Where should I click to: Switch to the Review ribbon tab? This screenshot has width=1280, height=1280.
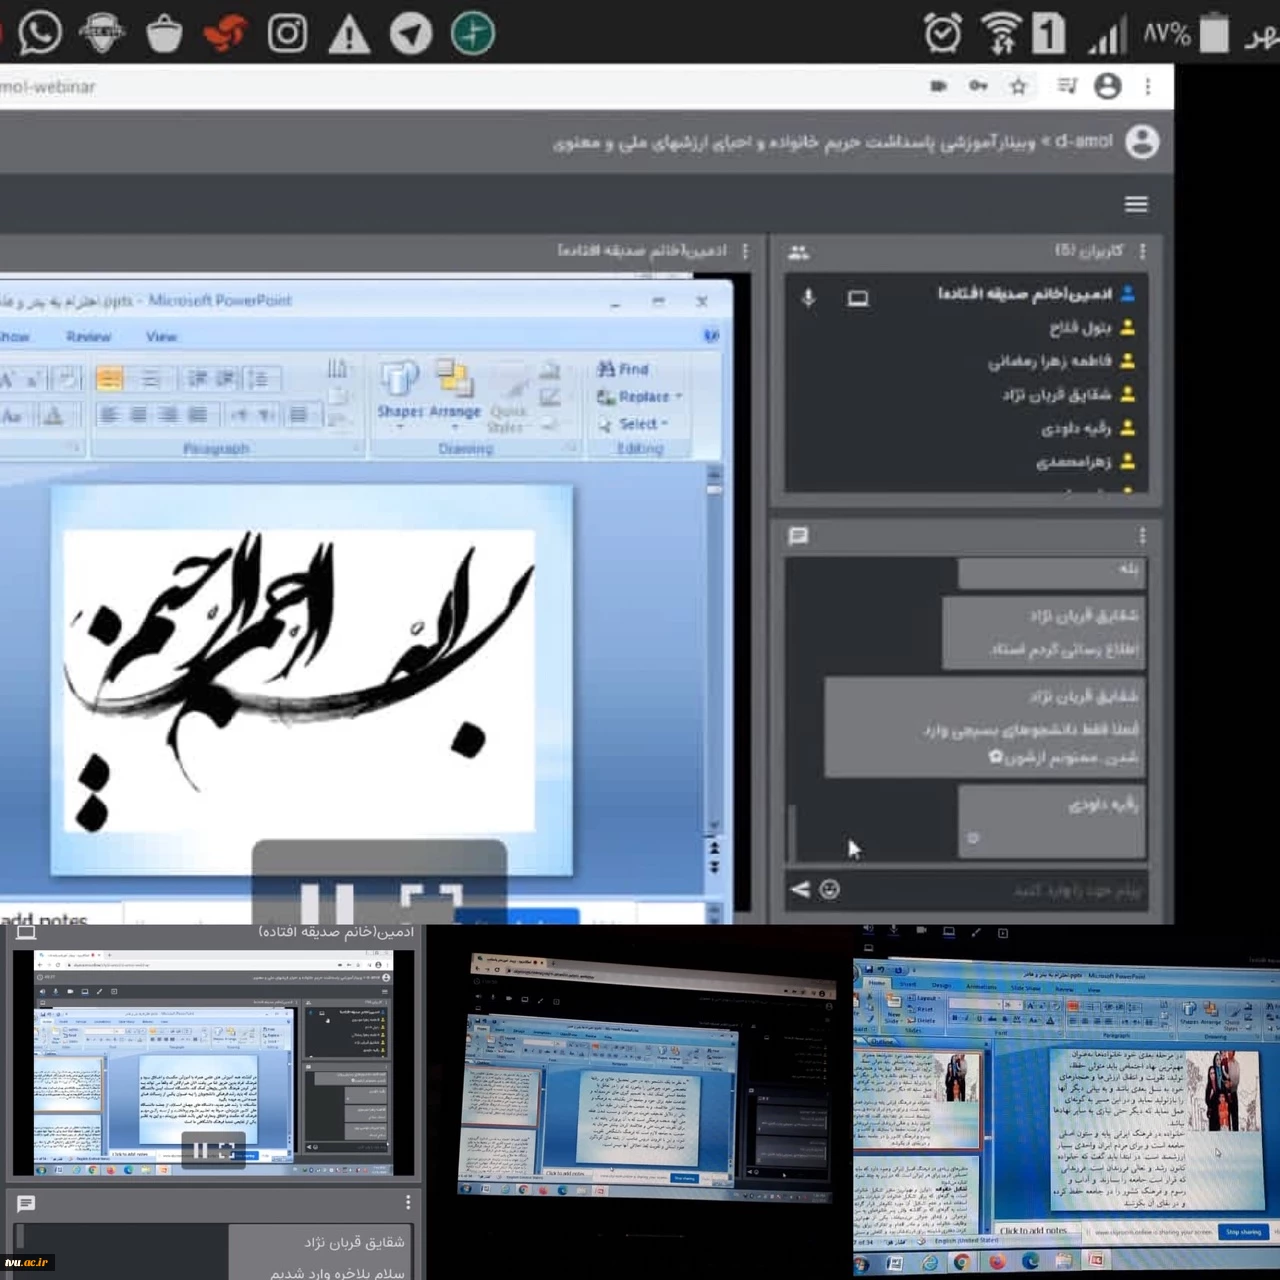coord(89,337)
